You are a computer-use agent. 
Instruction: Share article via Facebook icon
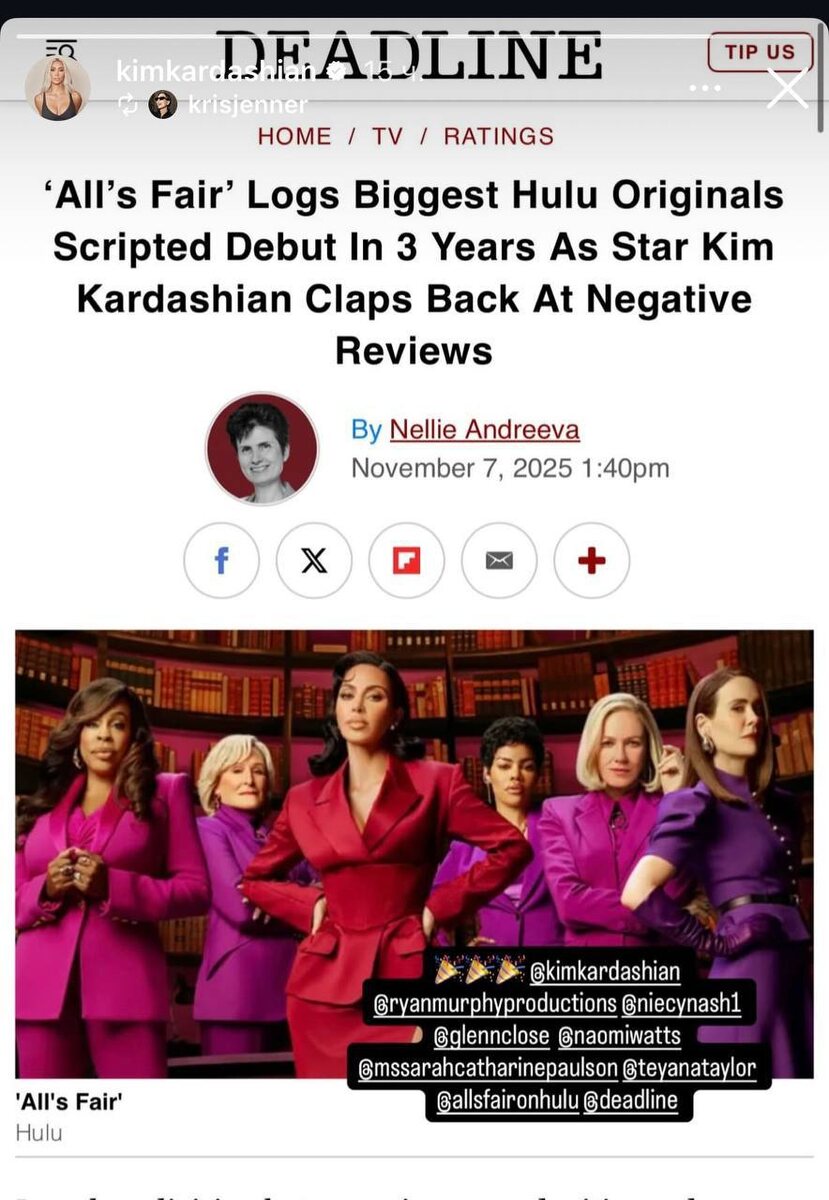tap(221, 561)
